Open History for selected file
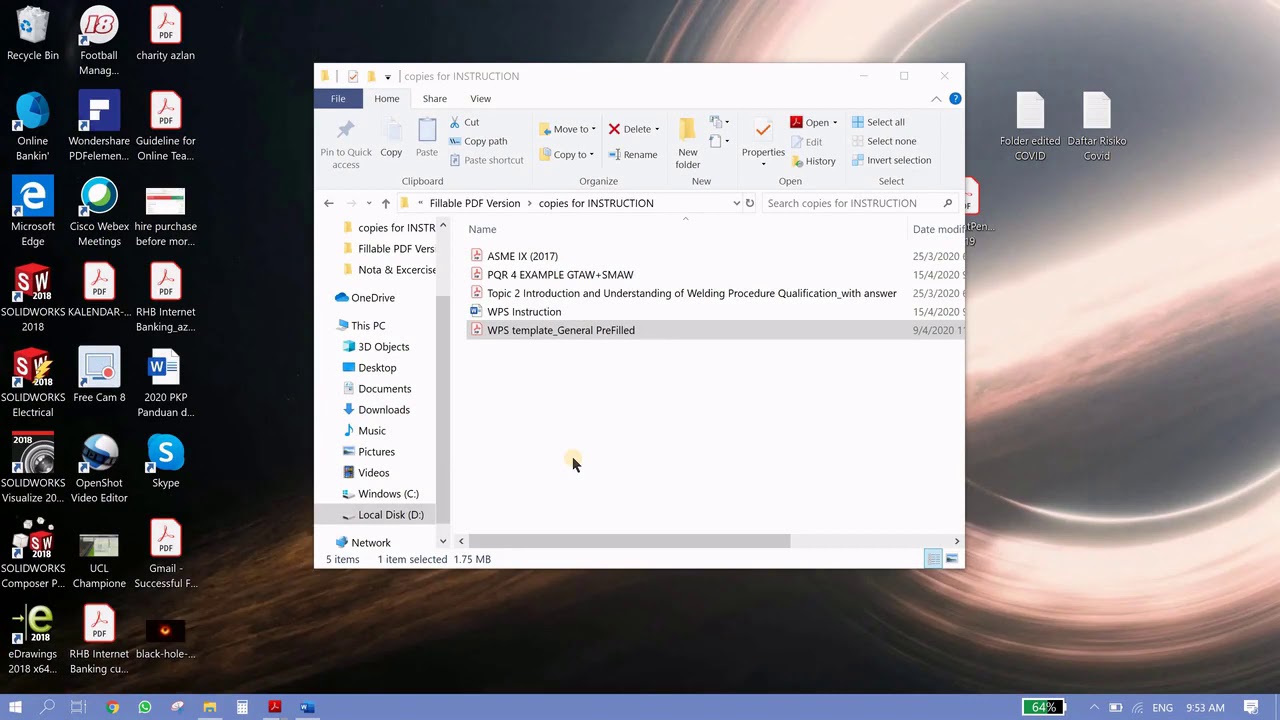Viewport: 1280px width, 720px height. (813, 161)
